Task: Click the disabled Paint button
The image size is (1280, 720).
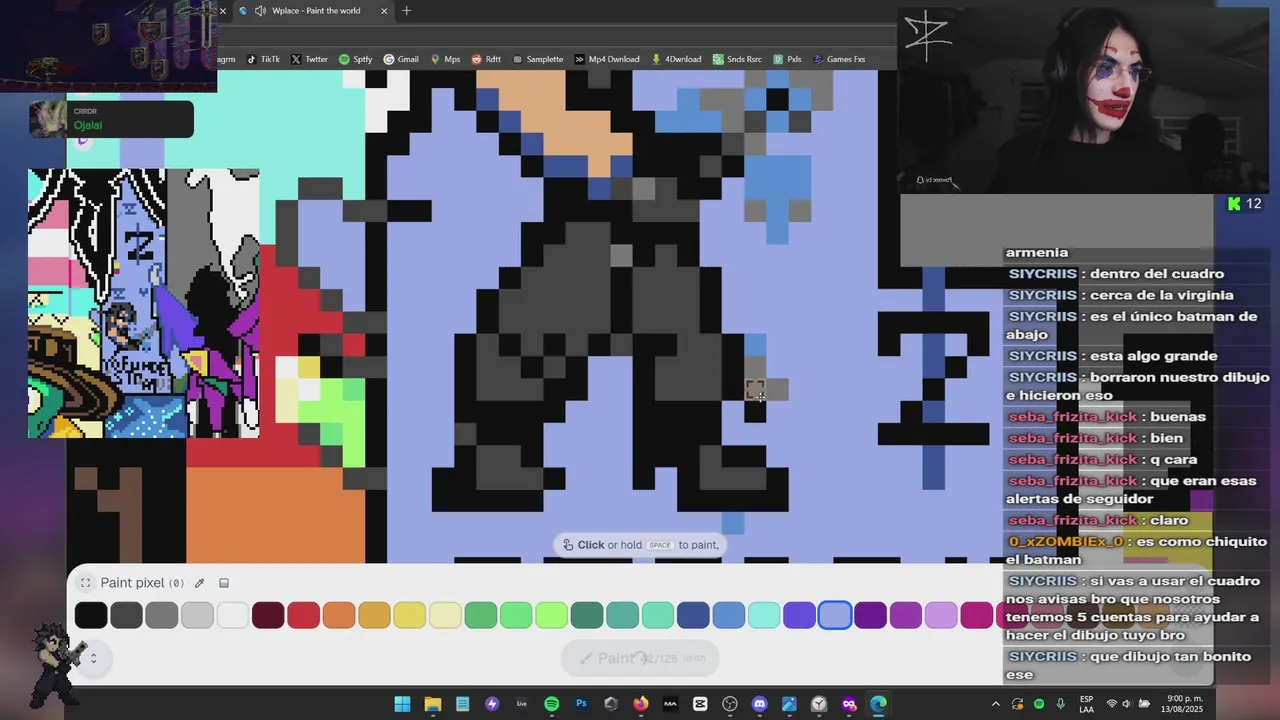Action: click(x=640, y=658)
